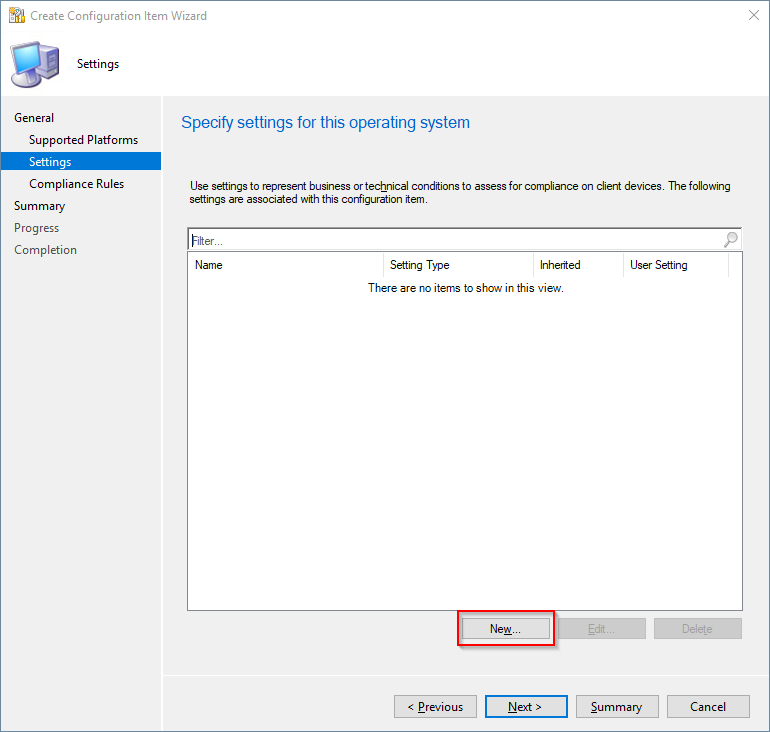The image size is (770, 732).
Task: Select the Settings wizard step
Action: pyautogui.click(x=81, y=162)
